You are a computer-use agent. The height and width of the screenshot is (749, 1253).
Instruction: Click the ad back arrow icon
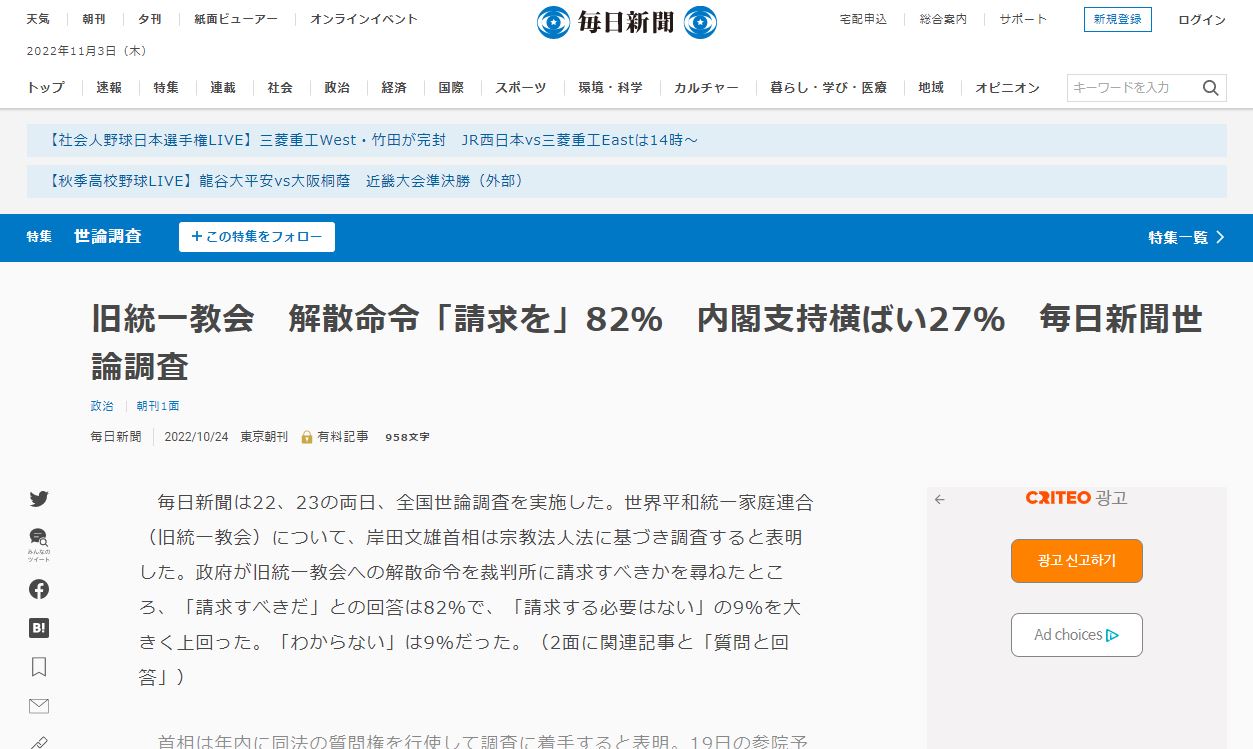pyautogui.click(x=939, y=499)
